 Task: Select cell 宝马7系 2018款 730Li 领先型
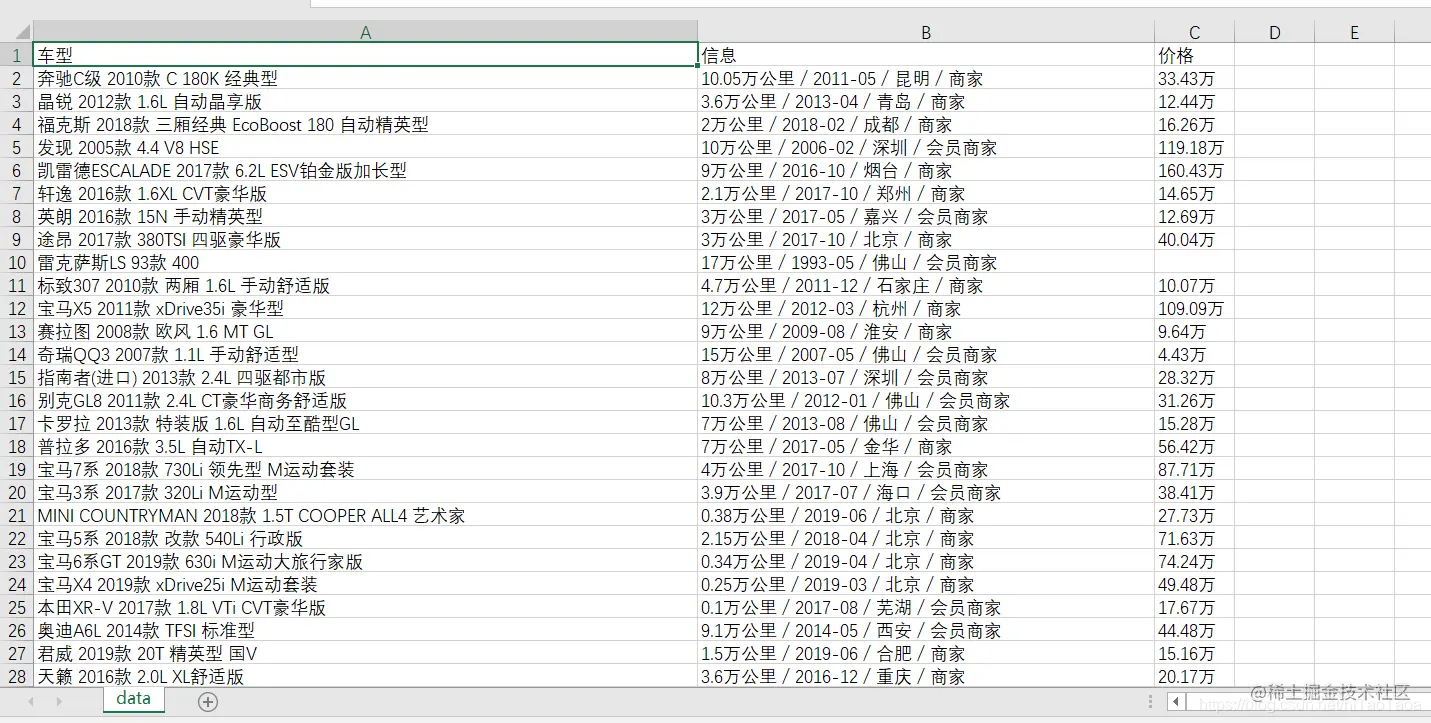coord(366,469)
